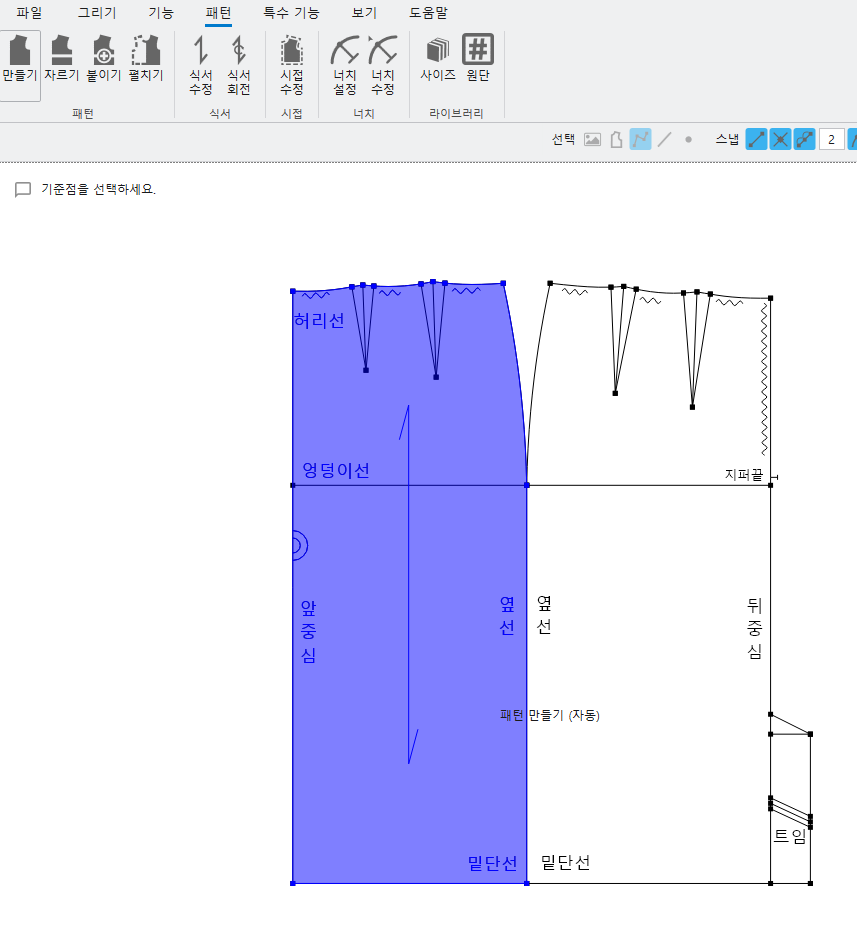Image resolution: width=857 pixels, height=931 pixels.
Task: Click the snap division number field
Action: 831,140
